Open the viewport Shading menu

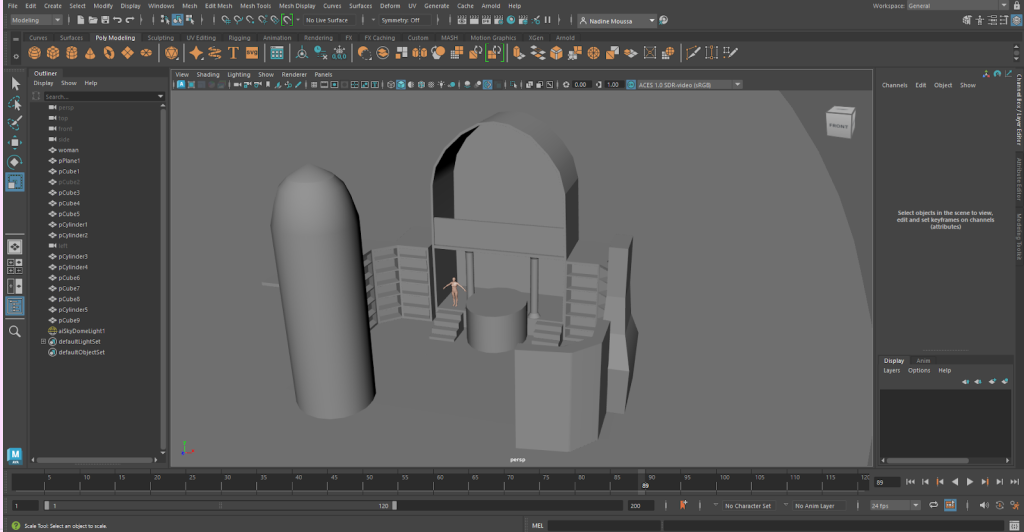[x=208, y=74]
